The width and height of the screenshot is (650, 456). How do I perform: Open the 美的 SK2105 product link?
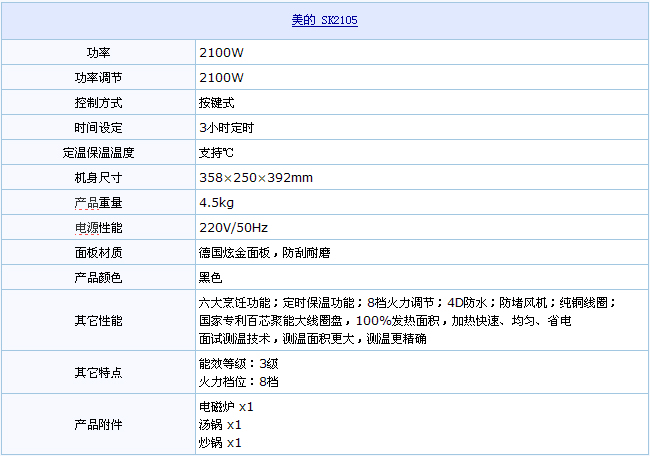(324, 20)
